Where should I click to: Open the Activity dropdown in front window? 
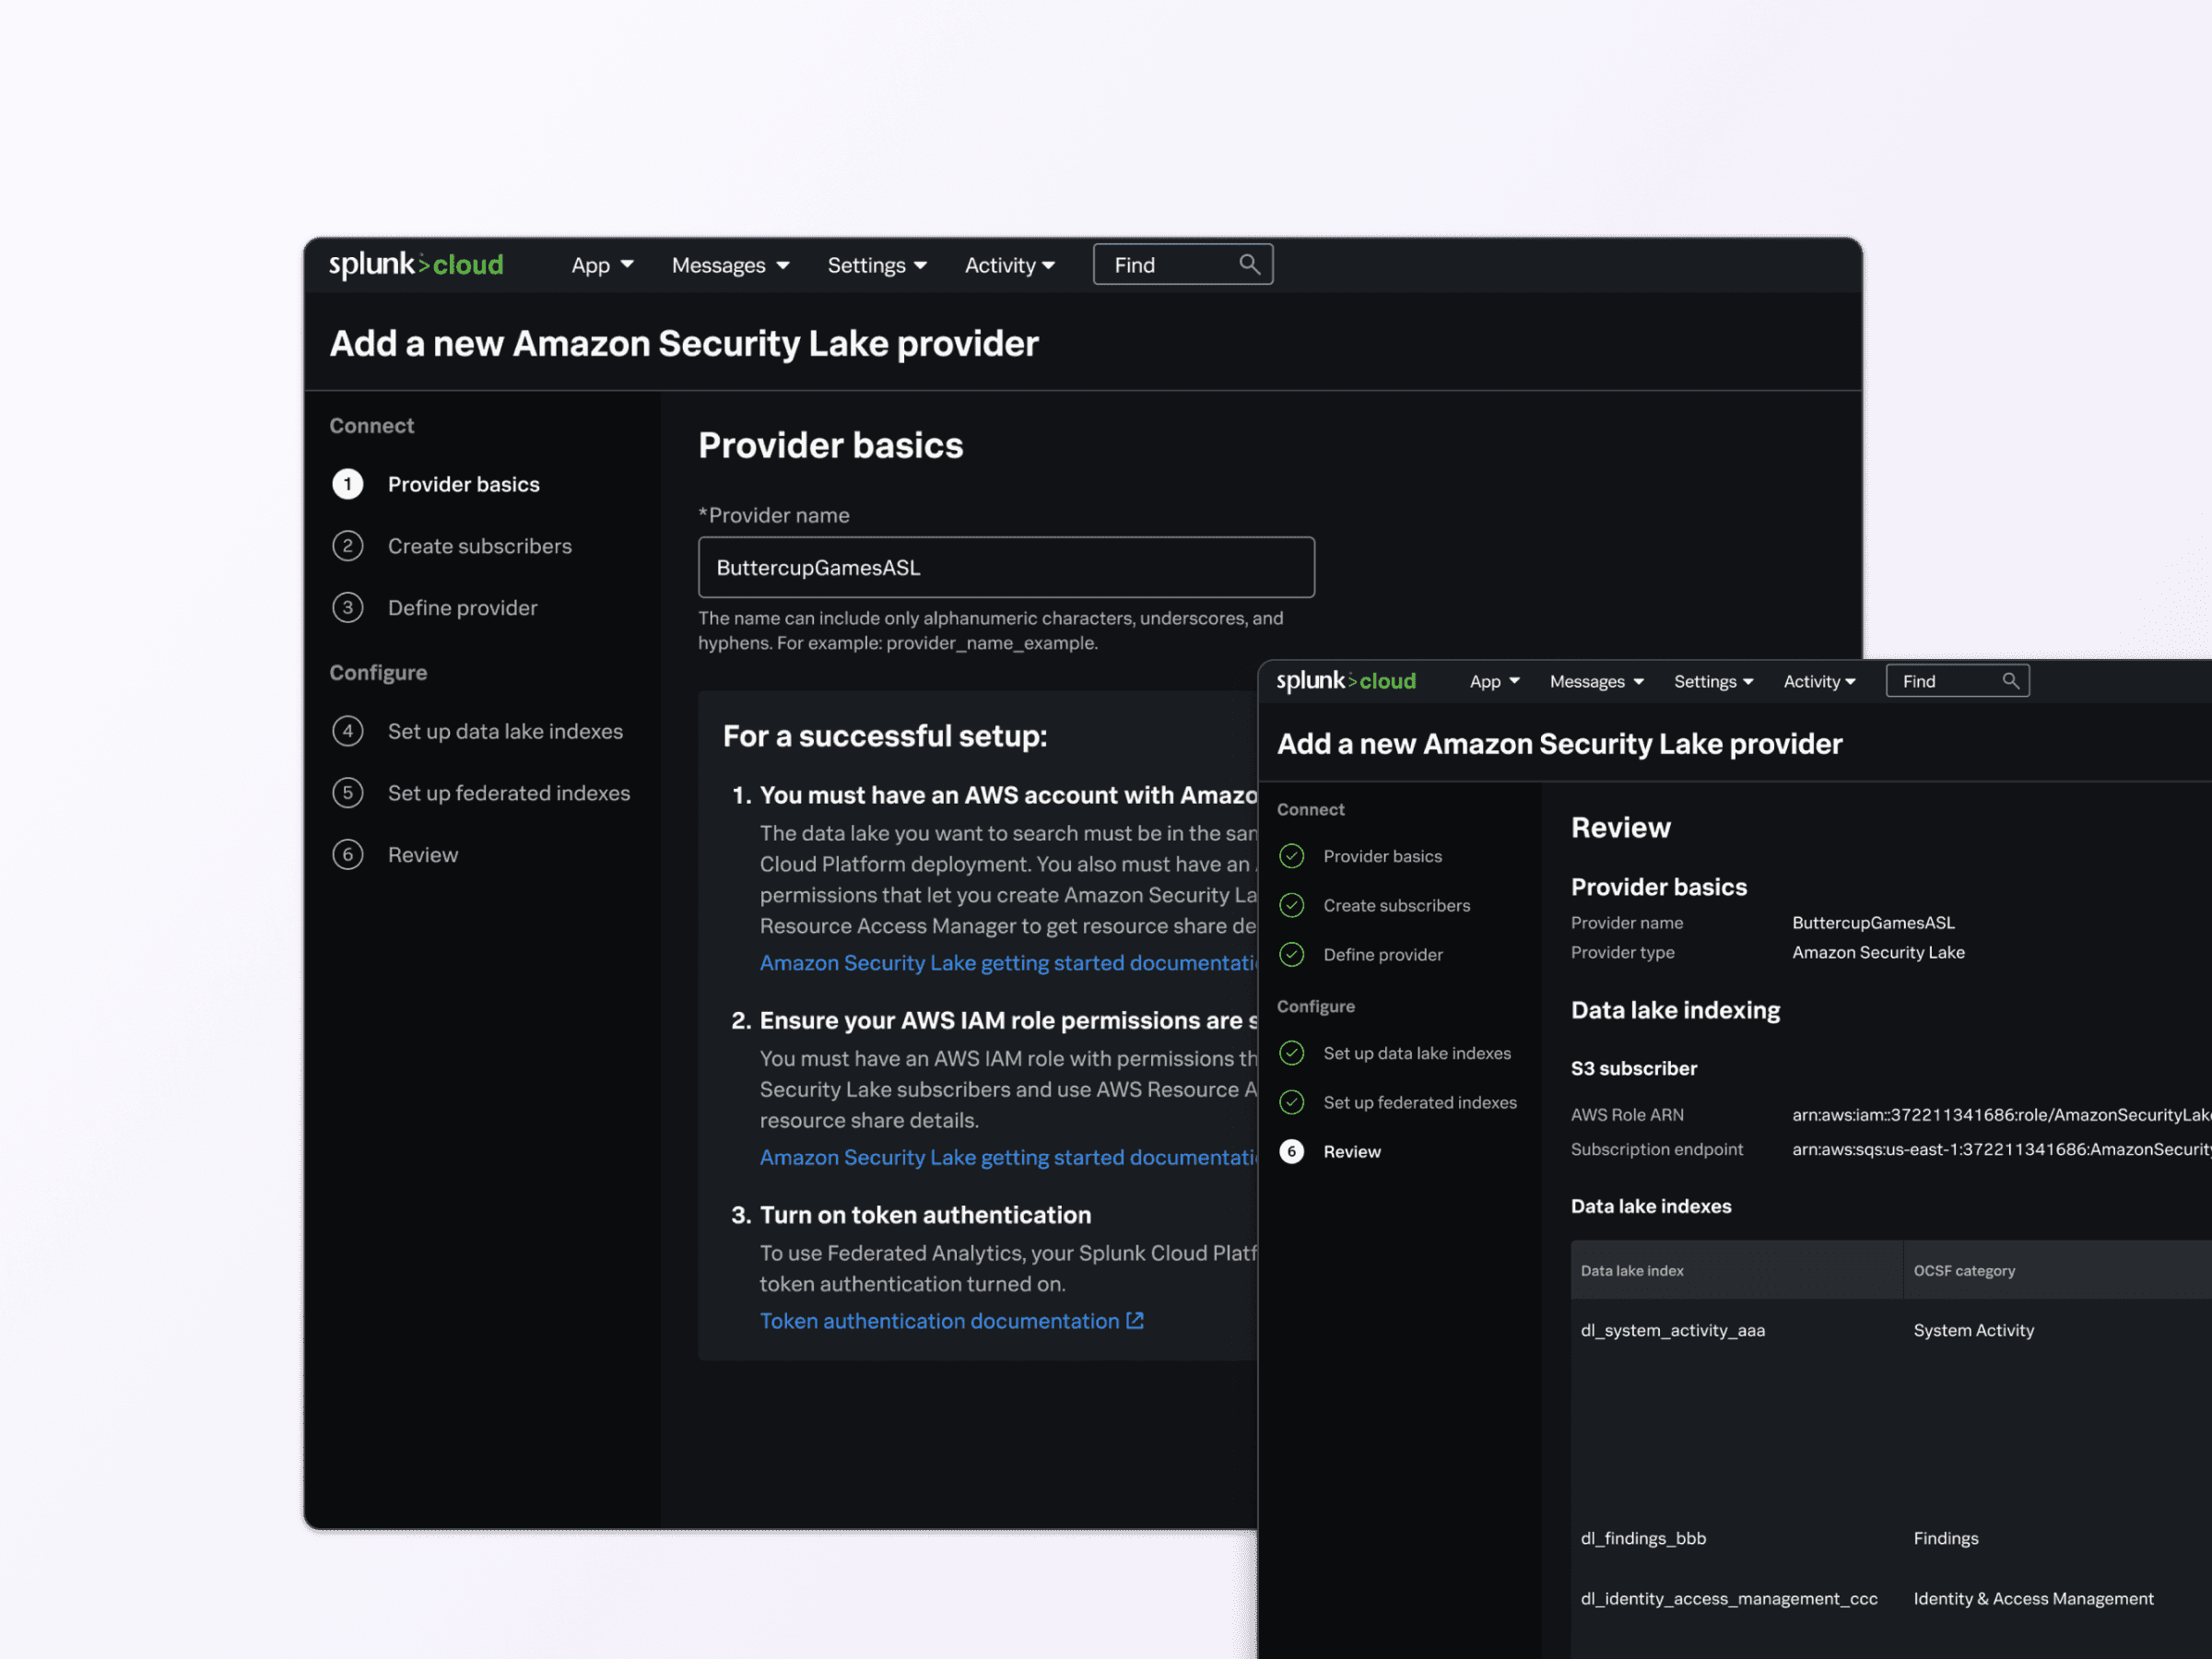point(1819,681)
